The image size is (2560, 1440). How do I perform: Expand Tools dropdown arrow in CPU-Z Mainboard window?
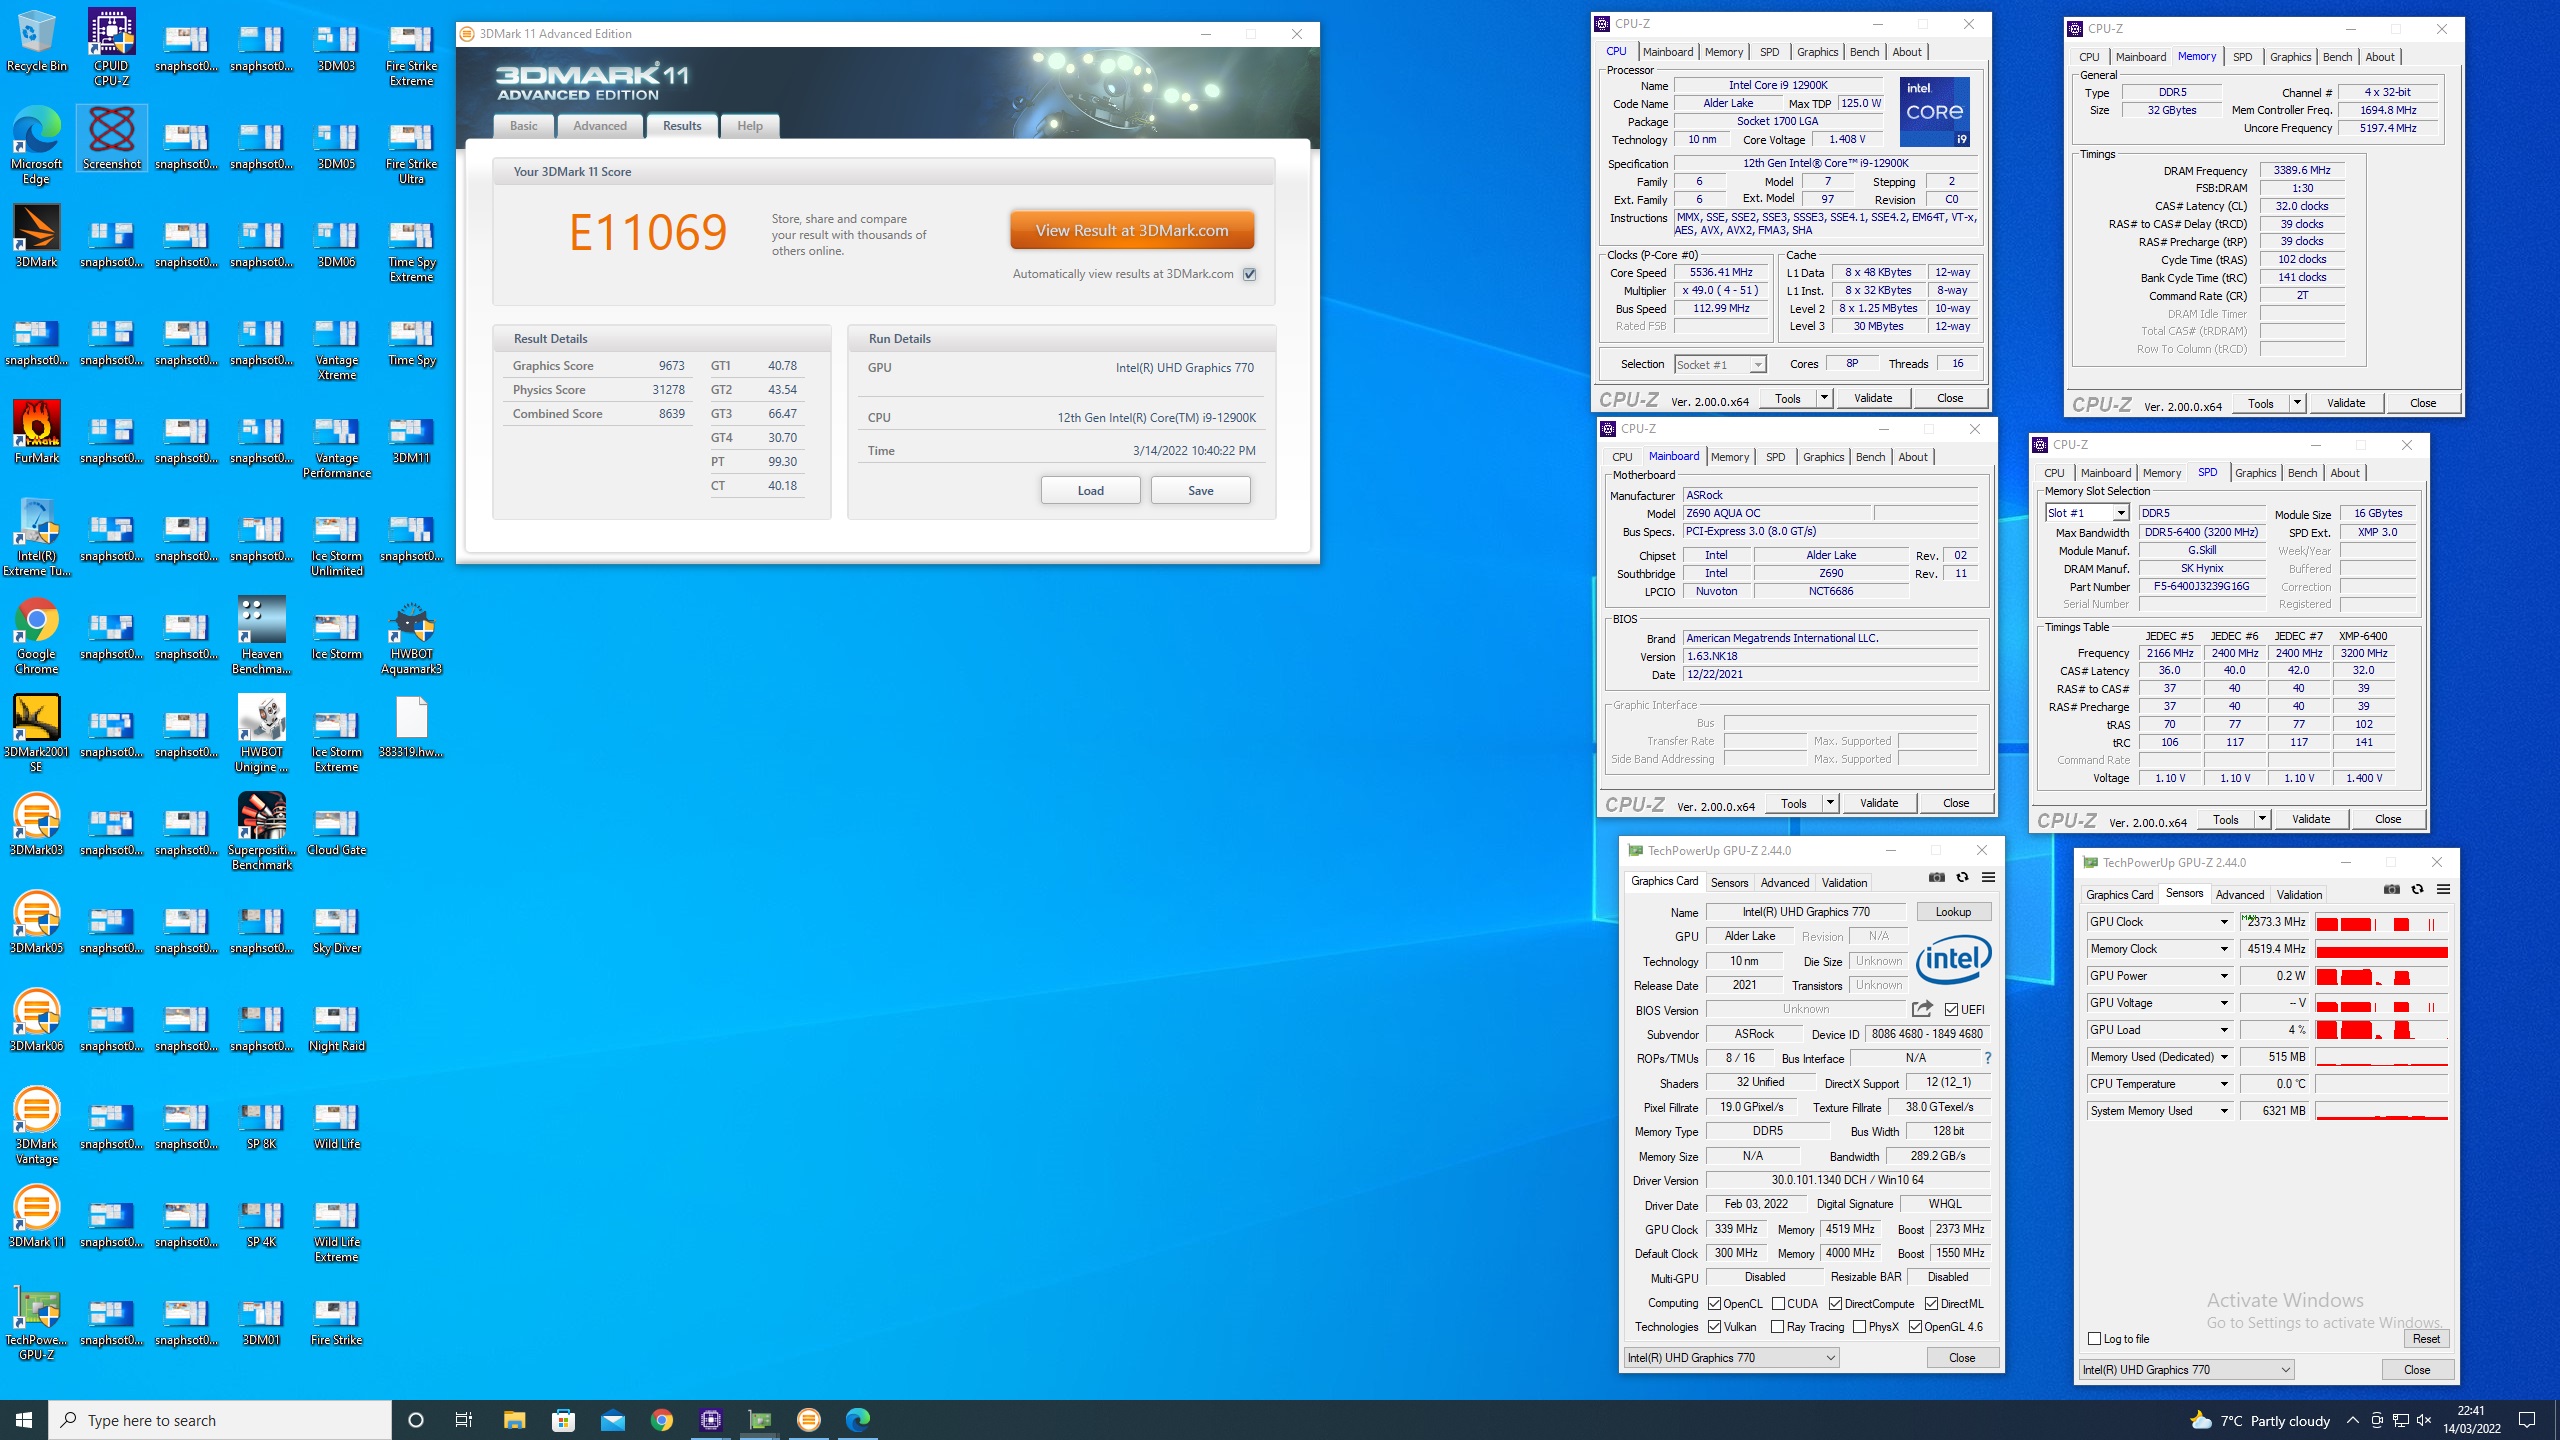tap(1830, 803)
